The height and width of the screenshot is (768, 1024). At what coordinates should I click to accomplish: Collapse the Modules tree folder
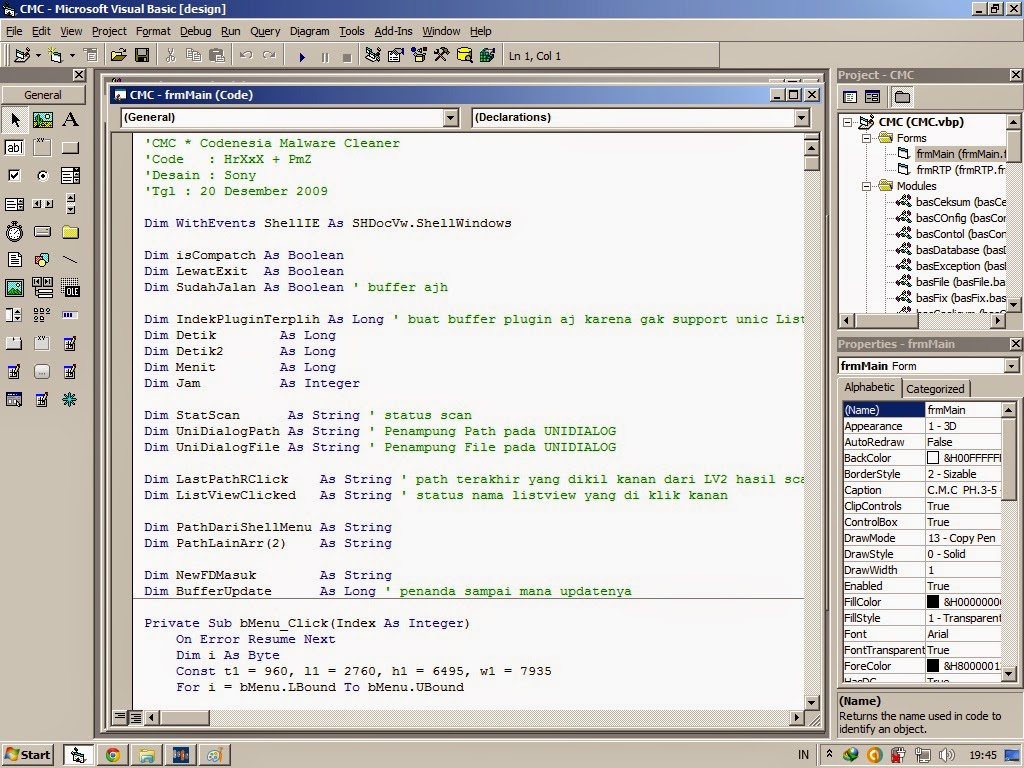866,186
